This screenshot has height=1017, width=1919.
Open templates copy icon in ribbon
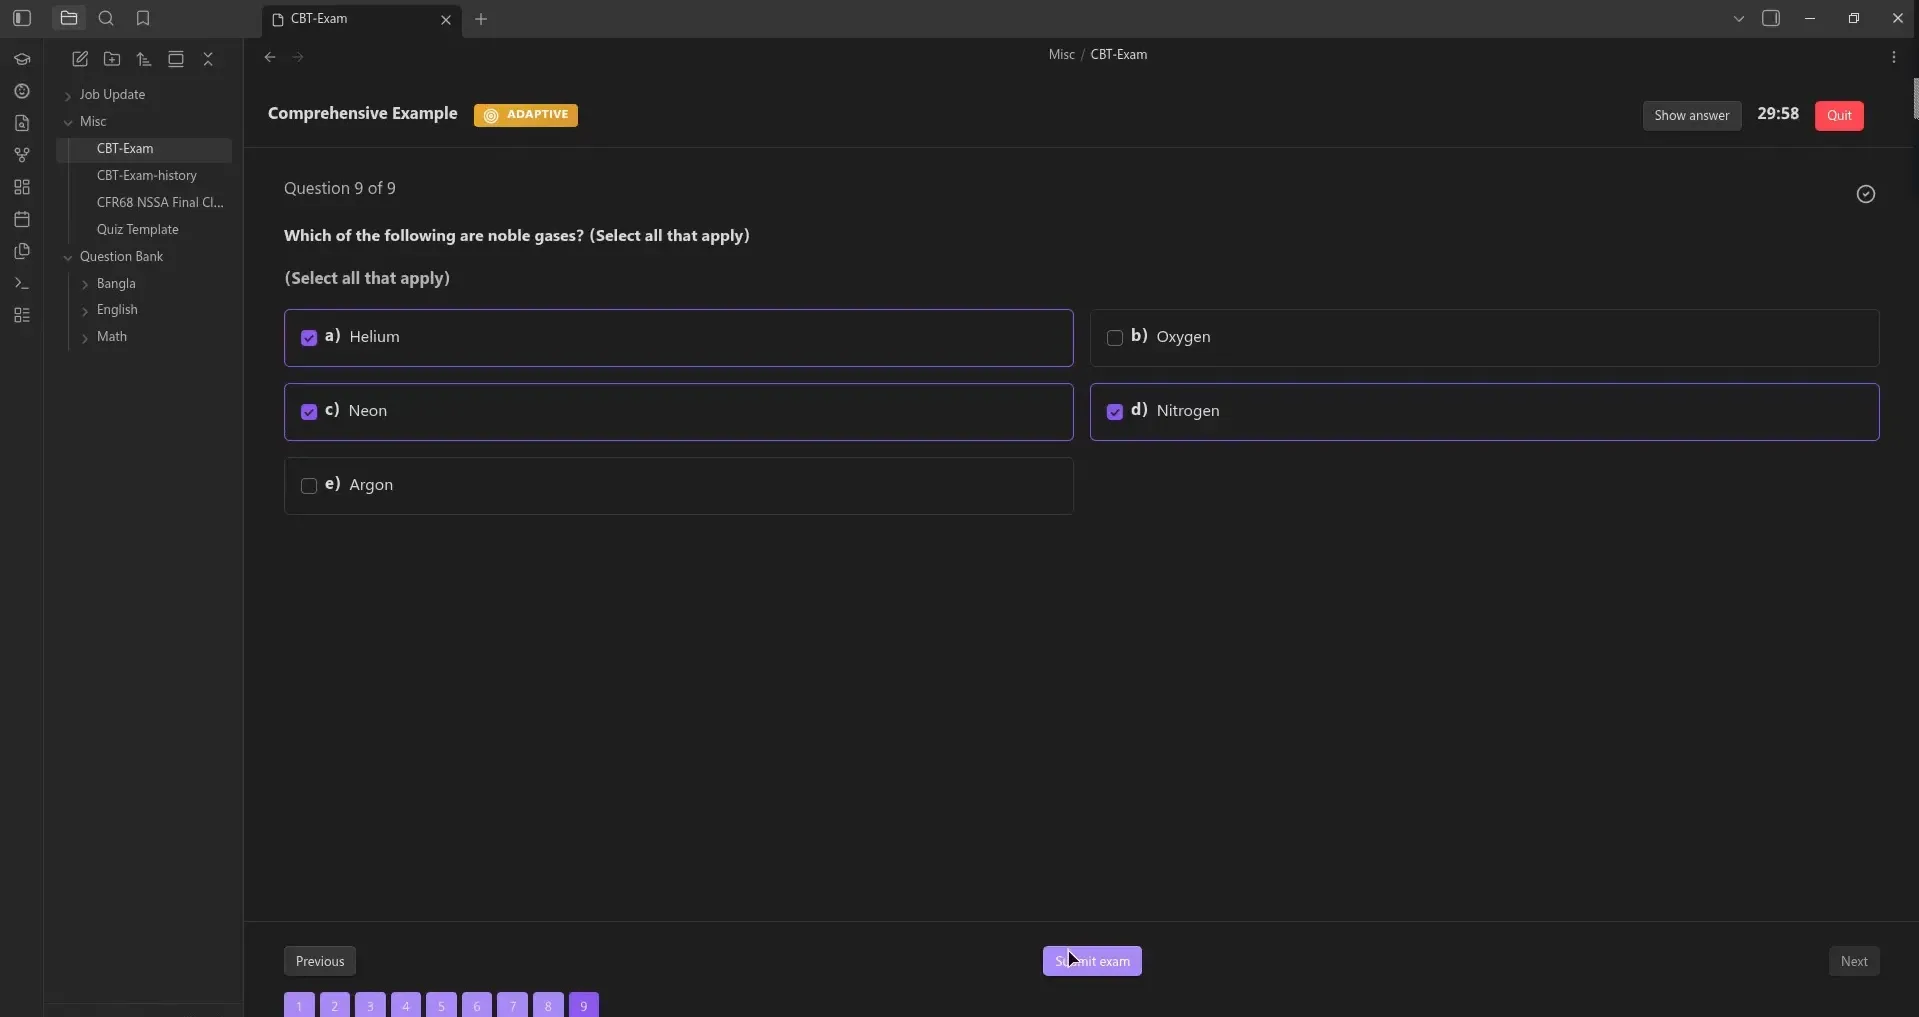coord(22,251)
